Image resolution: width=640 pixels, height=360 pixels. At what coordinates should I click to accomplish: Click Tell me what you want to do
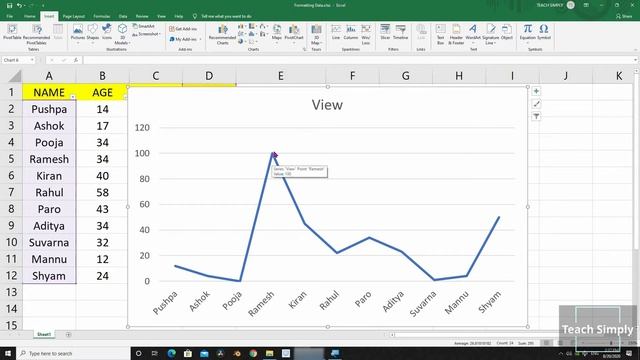pyautogui.click(x=222, y=16)
